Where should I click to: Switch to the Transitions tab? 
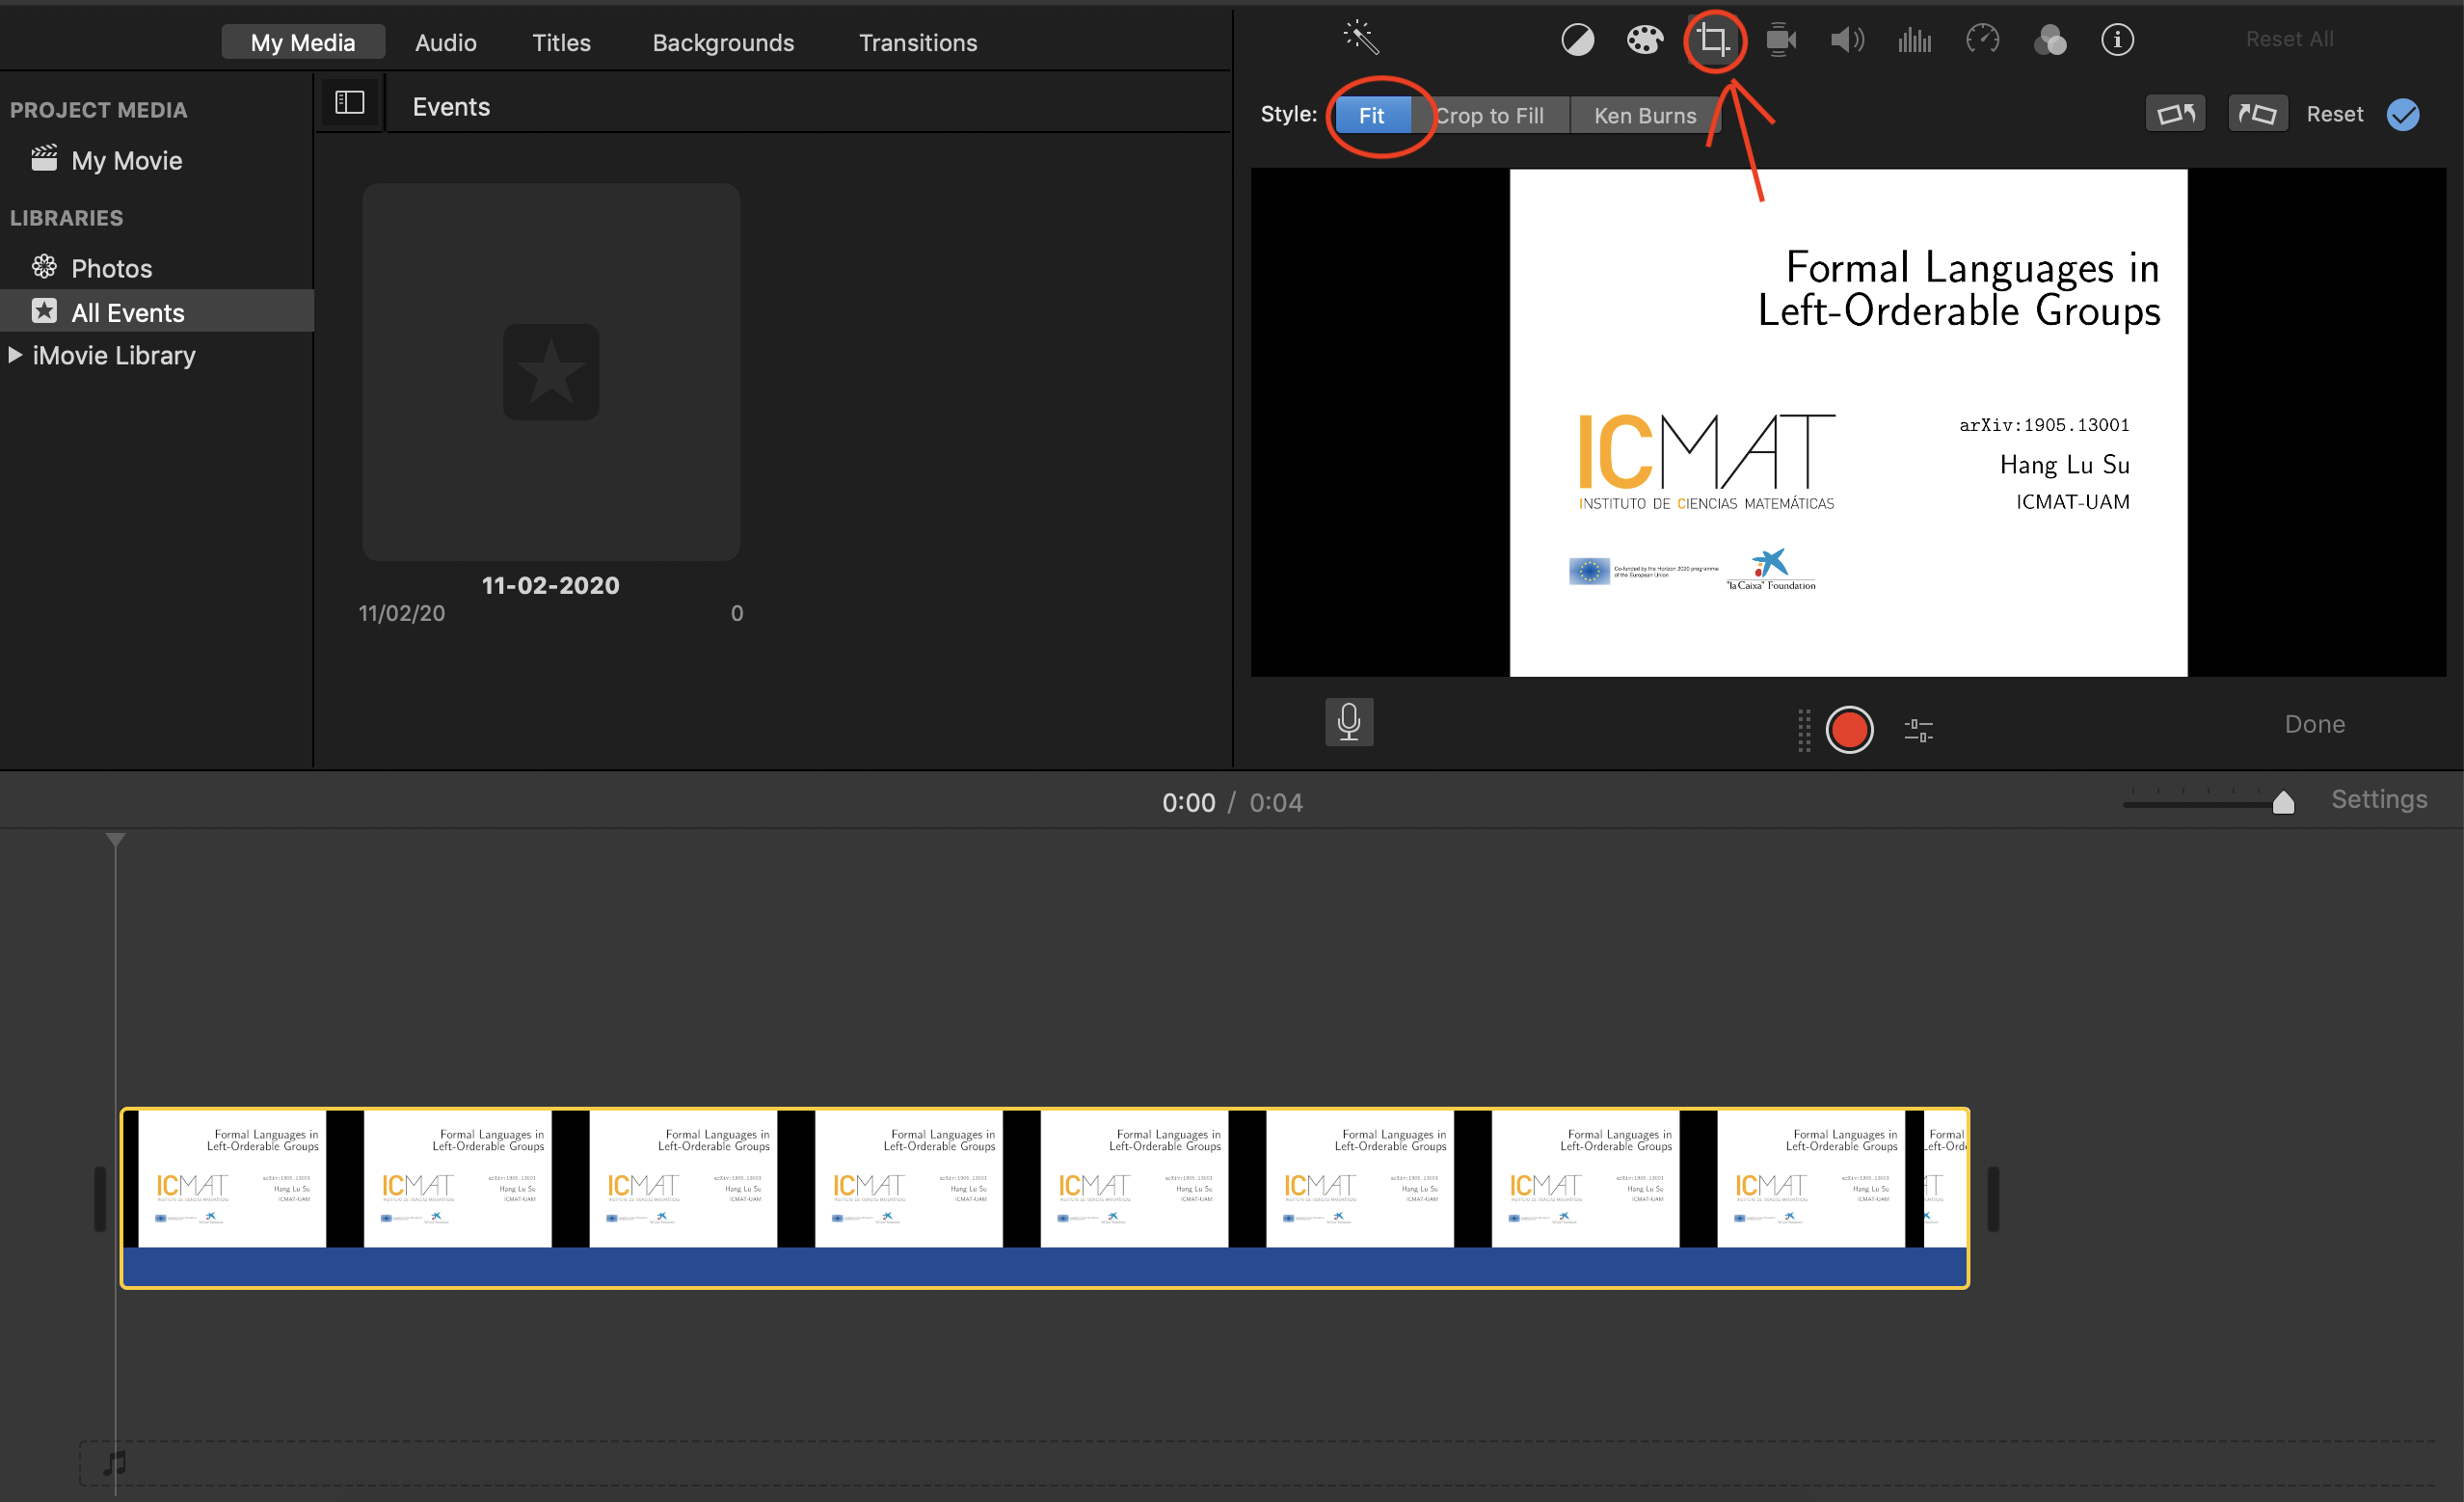click(918, 42)
